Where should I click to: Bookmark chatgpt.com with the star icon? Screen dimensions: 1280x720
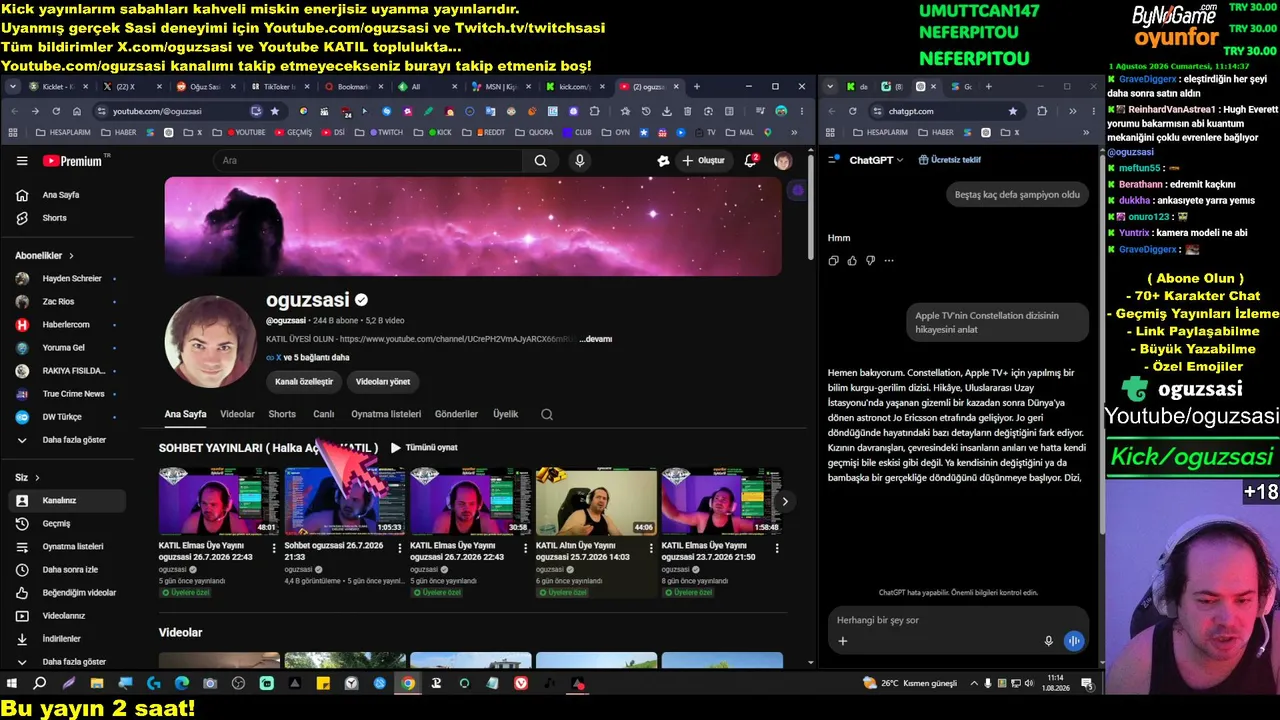pos(1013,111)
